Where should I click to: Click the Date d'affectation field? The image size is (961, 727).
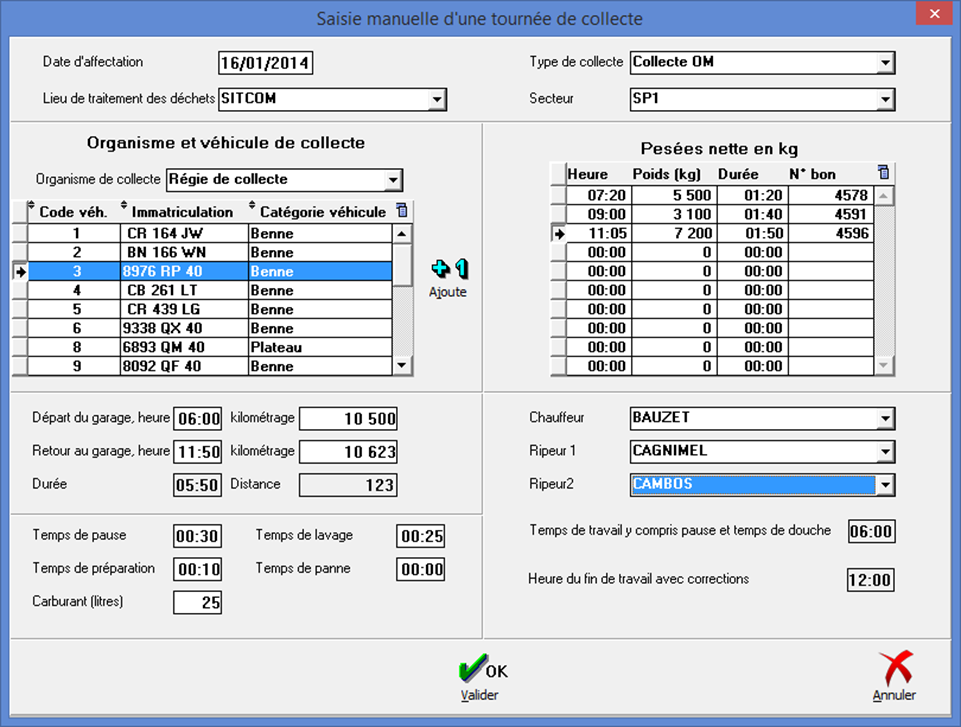265,63
